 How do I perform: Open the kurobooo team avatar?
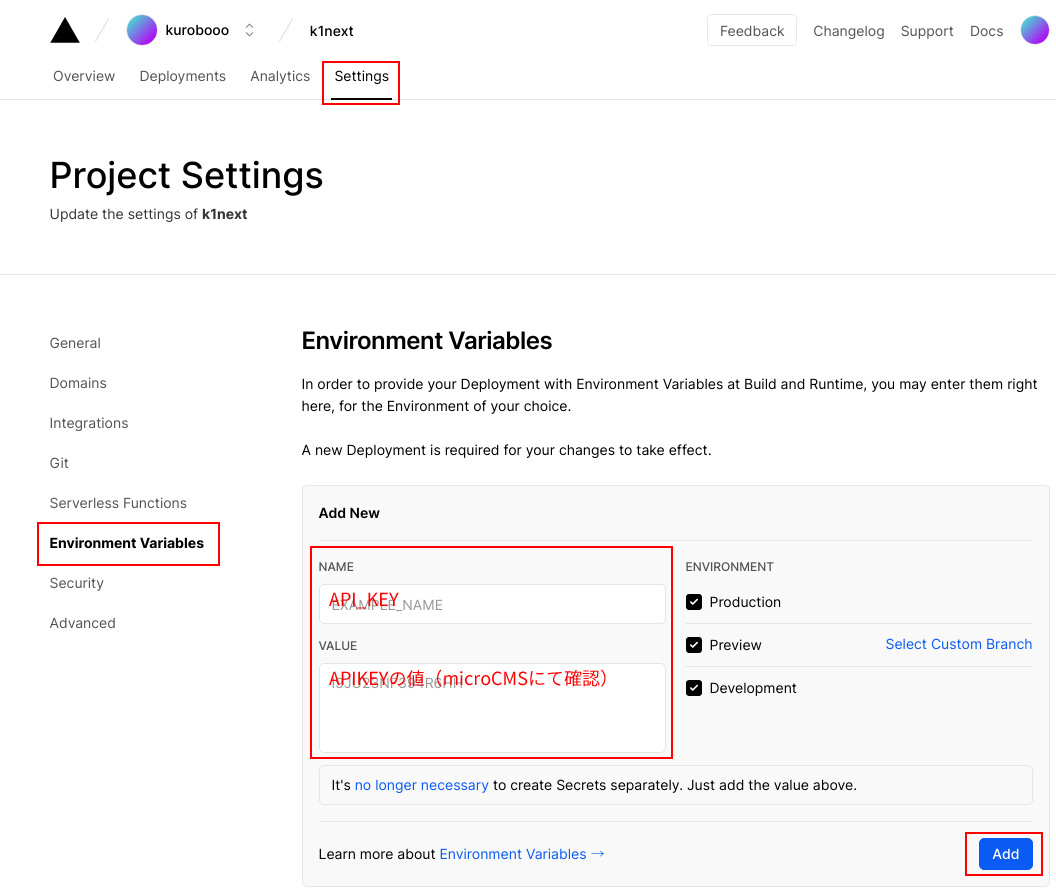coord(141,30)
